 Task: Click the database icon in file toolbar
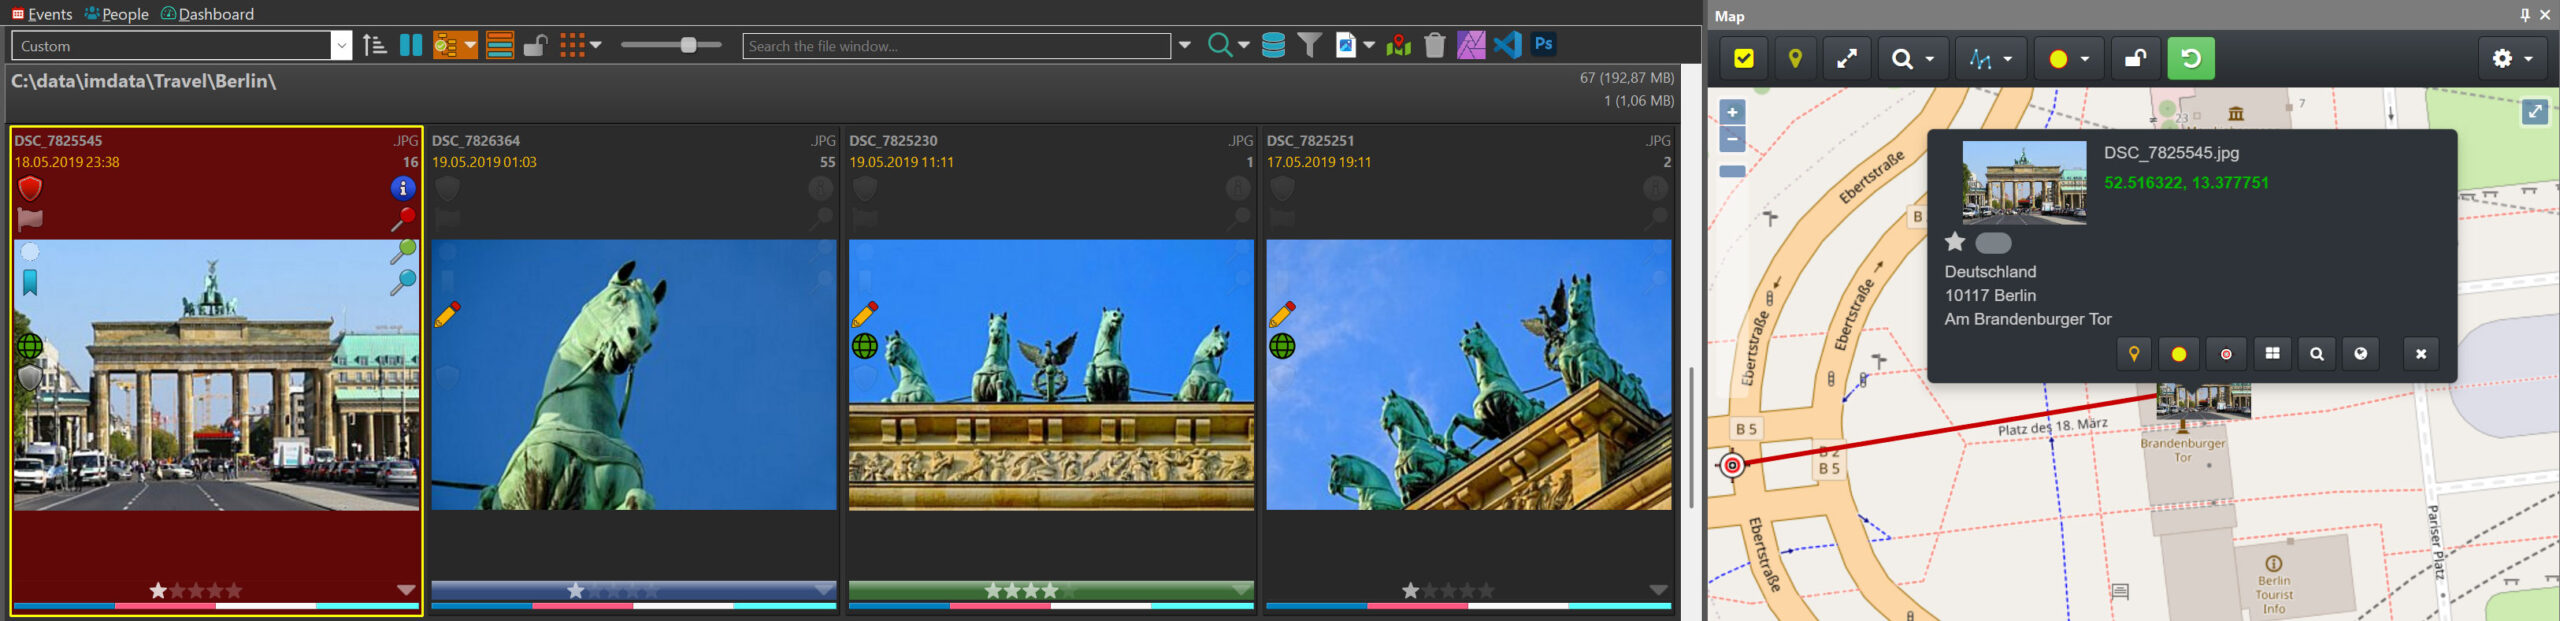tap(1273, 45)
